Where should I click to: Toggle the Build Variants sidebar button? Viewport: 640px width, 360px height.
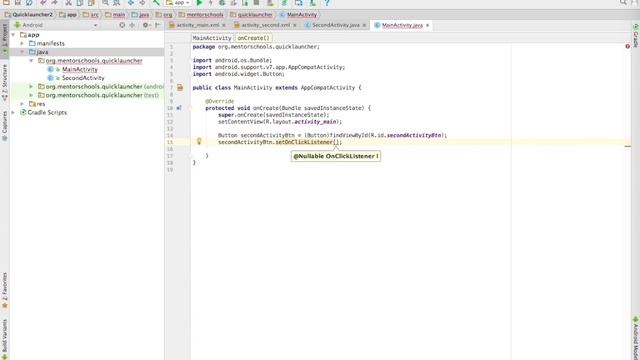click(4, 339)
